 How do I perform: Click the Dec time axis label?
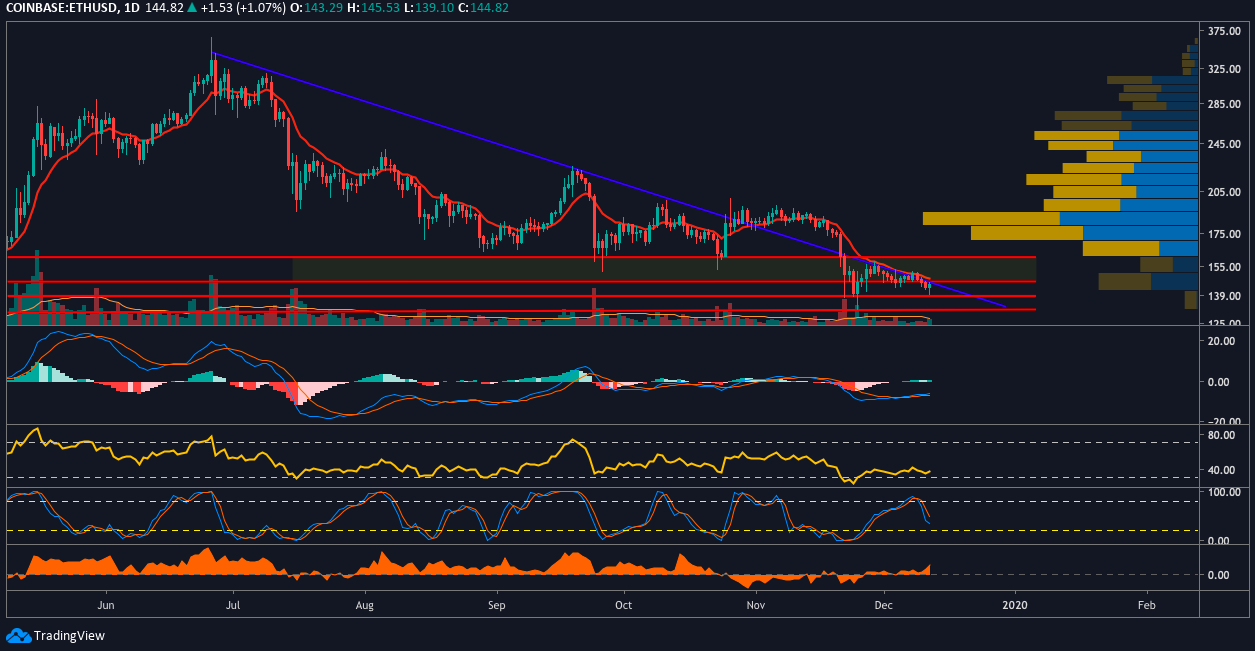tap(884, 605)
